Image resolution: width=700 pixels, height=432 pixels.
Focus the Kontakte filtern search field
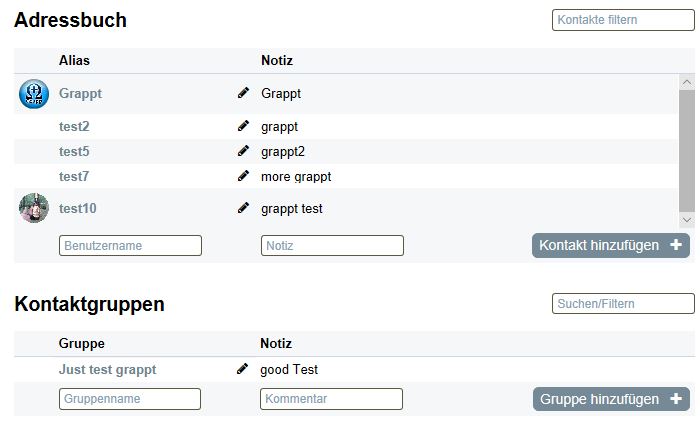click(x=622, y=20)
